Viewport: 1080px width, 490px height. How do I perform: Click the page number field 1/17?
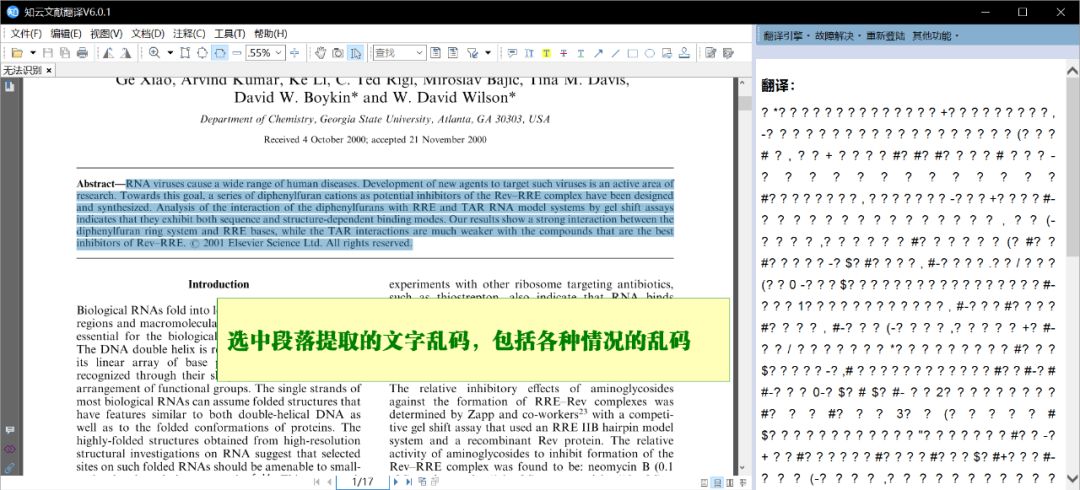click(x=362, y=482)
